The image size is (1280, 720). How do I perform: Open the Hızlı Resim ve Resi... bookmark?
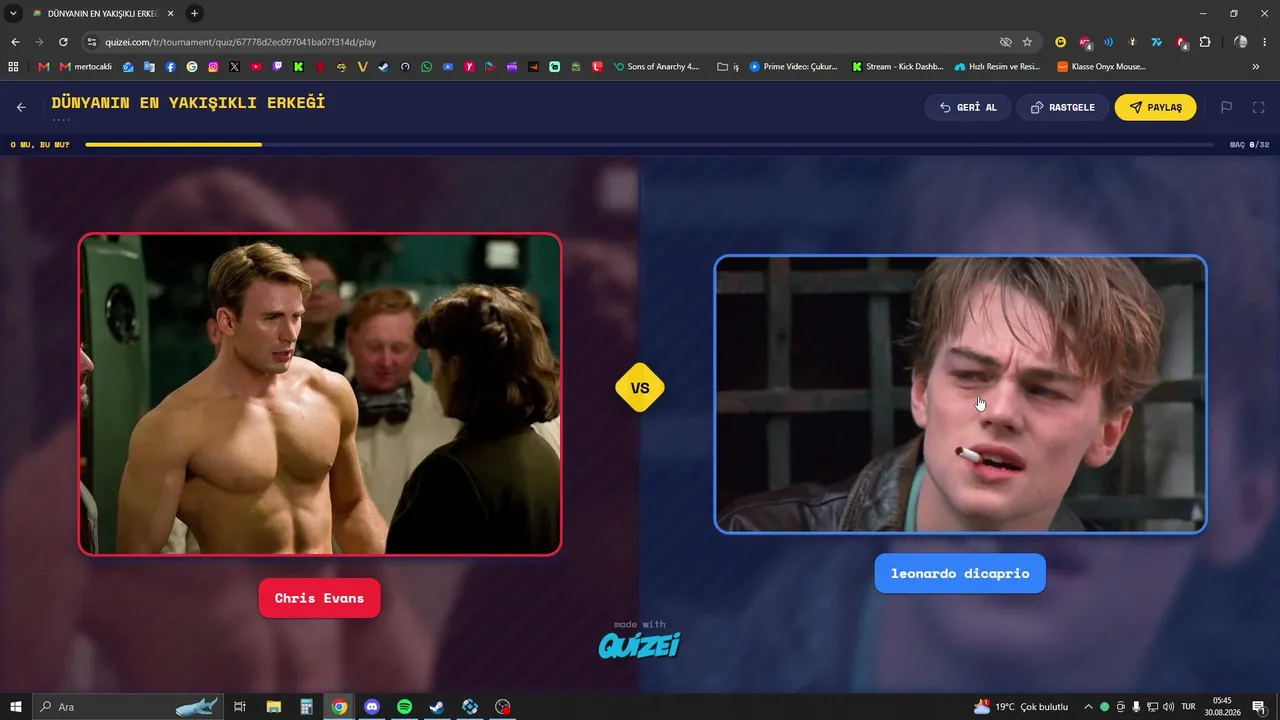(997, 67)
